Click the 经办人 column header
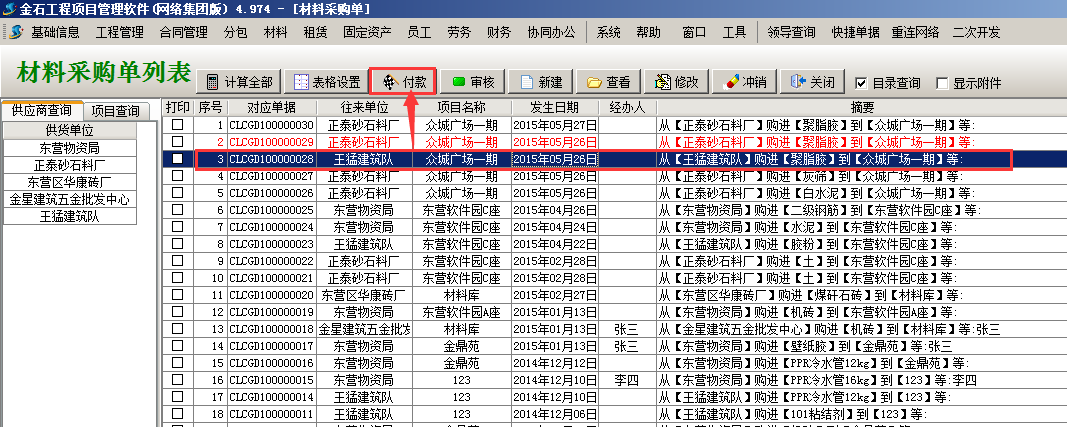Screen dimensions: 1067x427 click(627, 108)
